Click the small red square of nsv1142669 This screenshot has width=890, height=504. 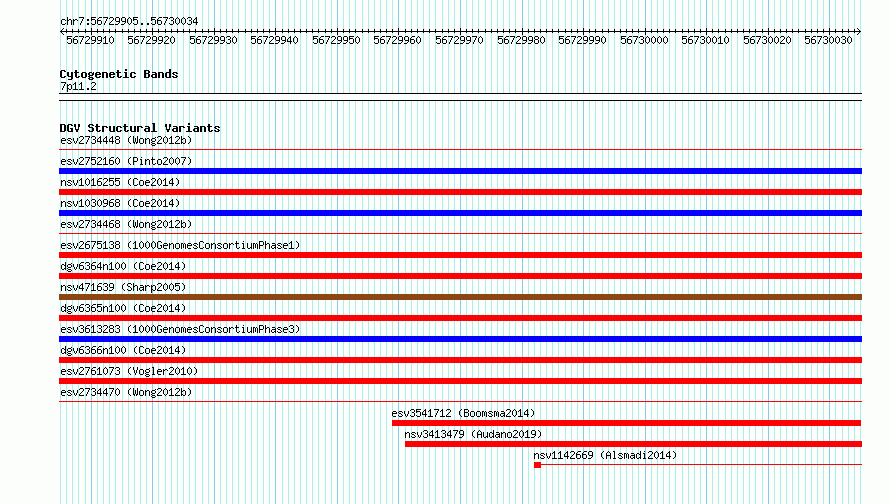click(538, 465)
